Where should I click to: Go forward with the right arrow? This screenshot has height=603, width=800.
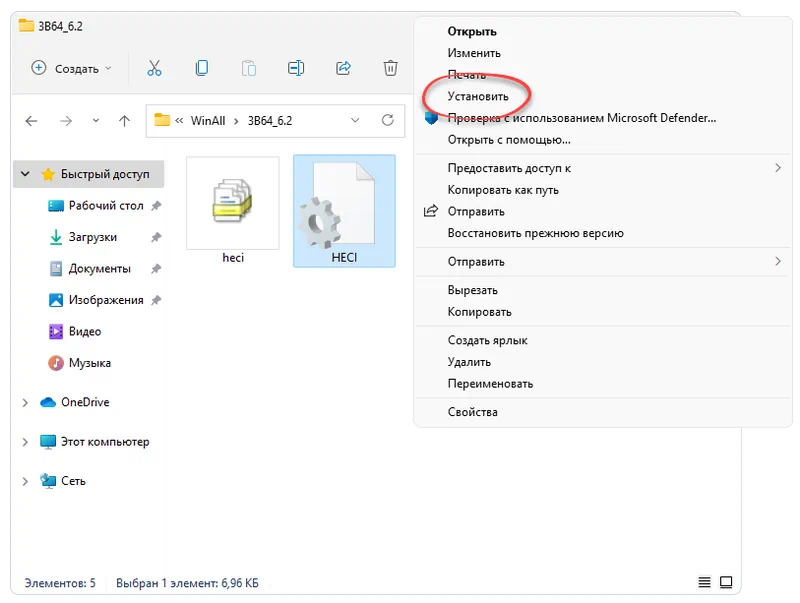(66, 121)
